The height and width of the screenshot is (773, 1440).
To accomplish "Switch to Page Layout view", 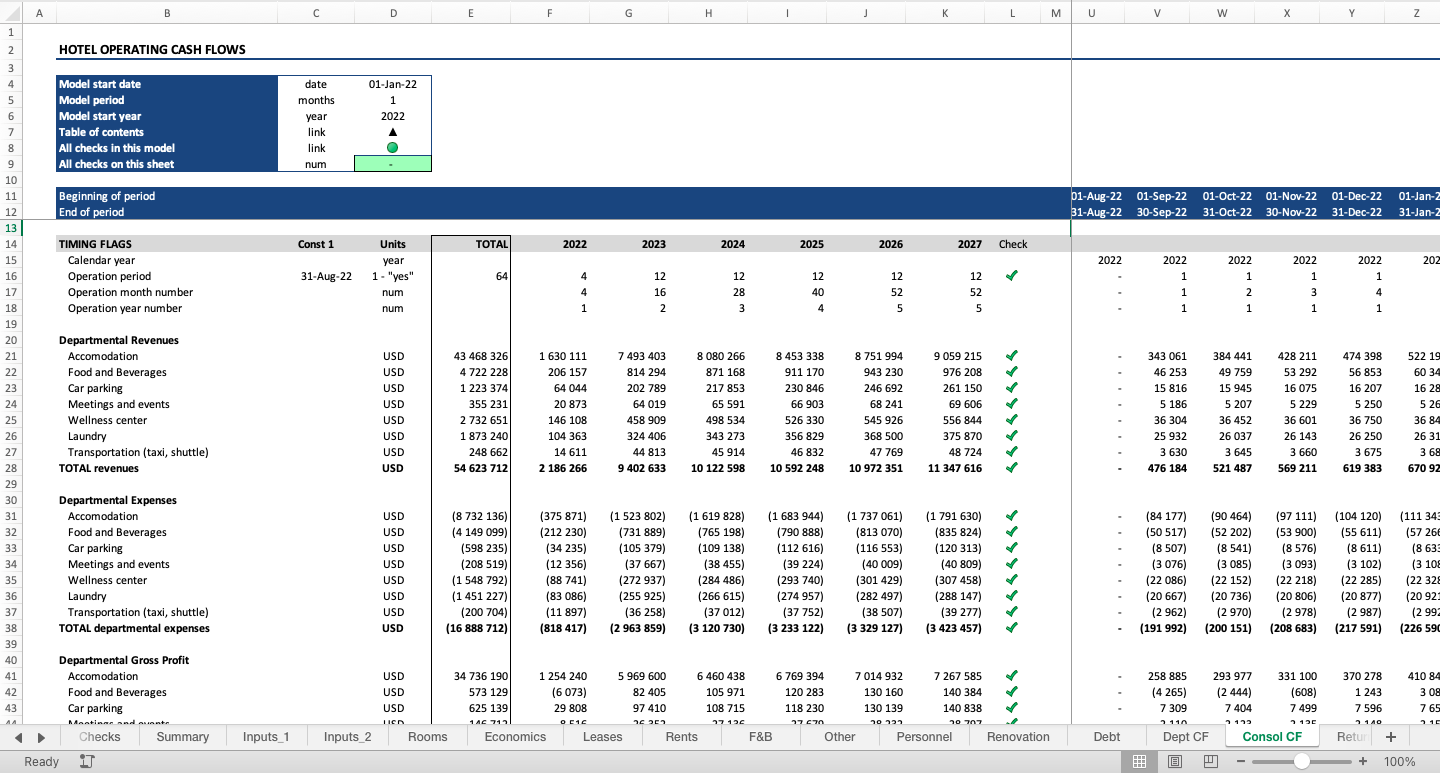I will coord(1174,761).
